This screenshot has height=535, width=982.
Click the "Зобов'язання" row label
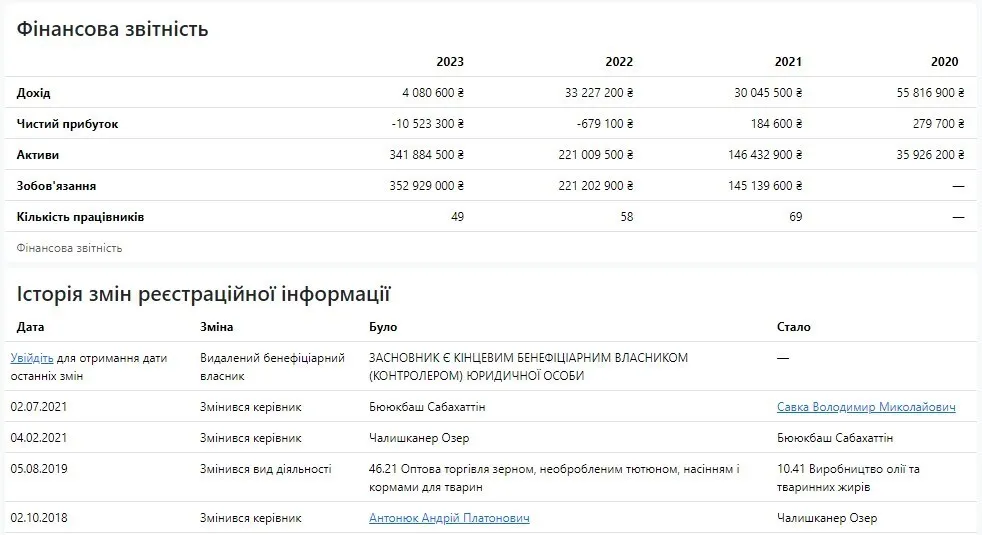point(57,186)
